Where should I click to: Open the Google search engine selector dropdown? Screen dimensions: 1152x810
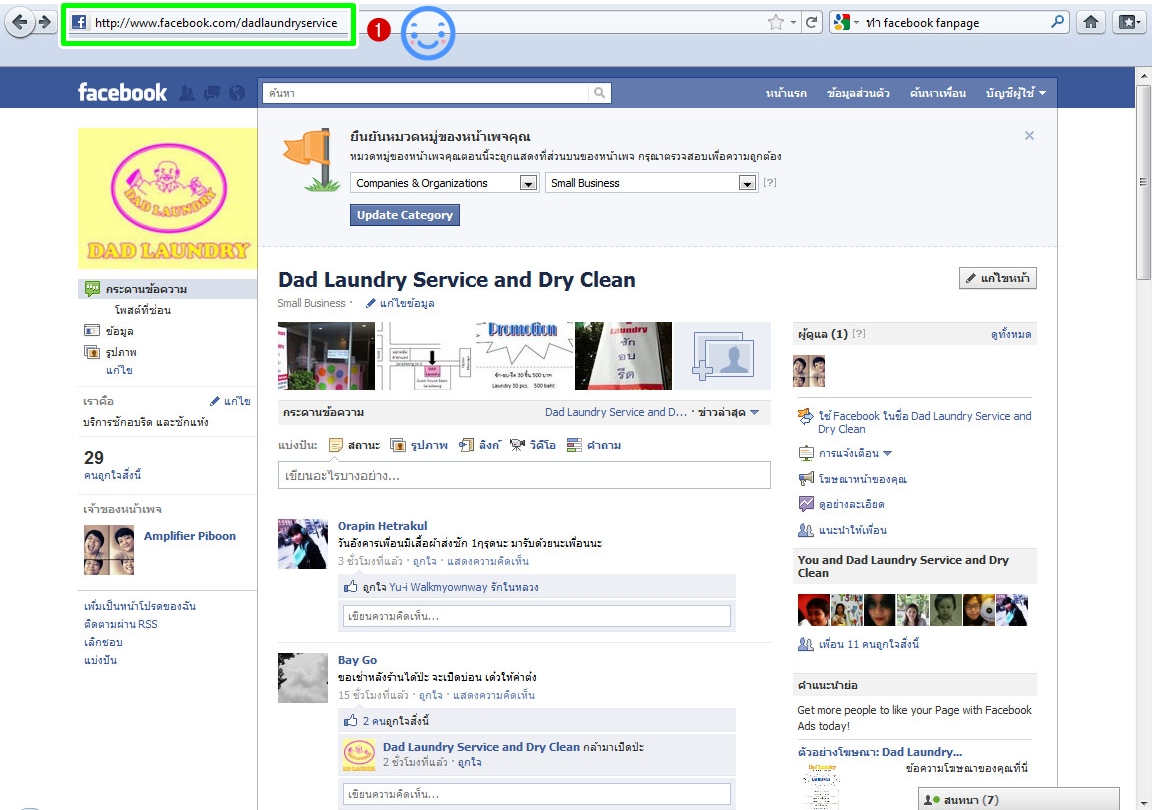click(x=846, y=23)
